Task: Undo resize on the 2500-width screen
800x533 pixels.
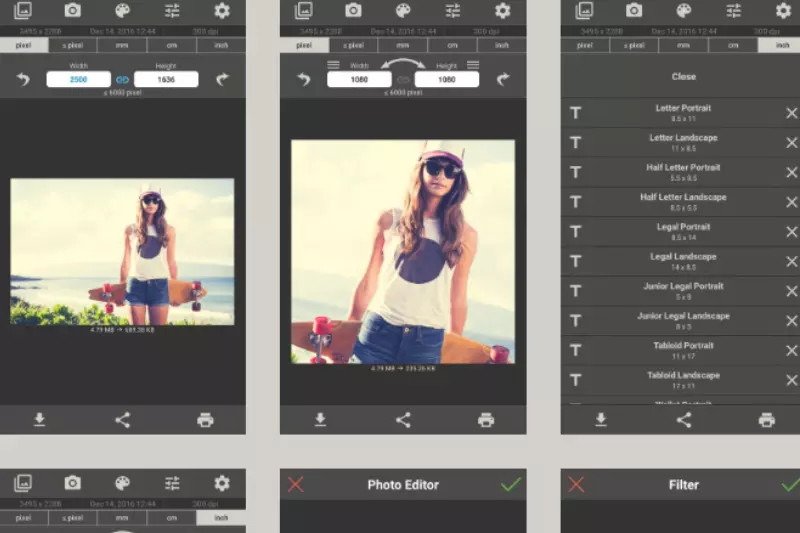Action: pyautogui.click(x=23, y=79)
